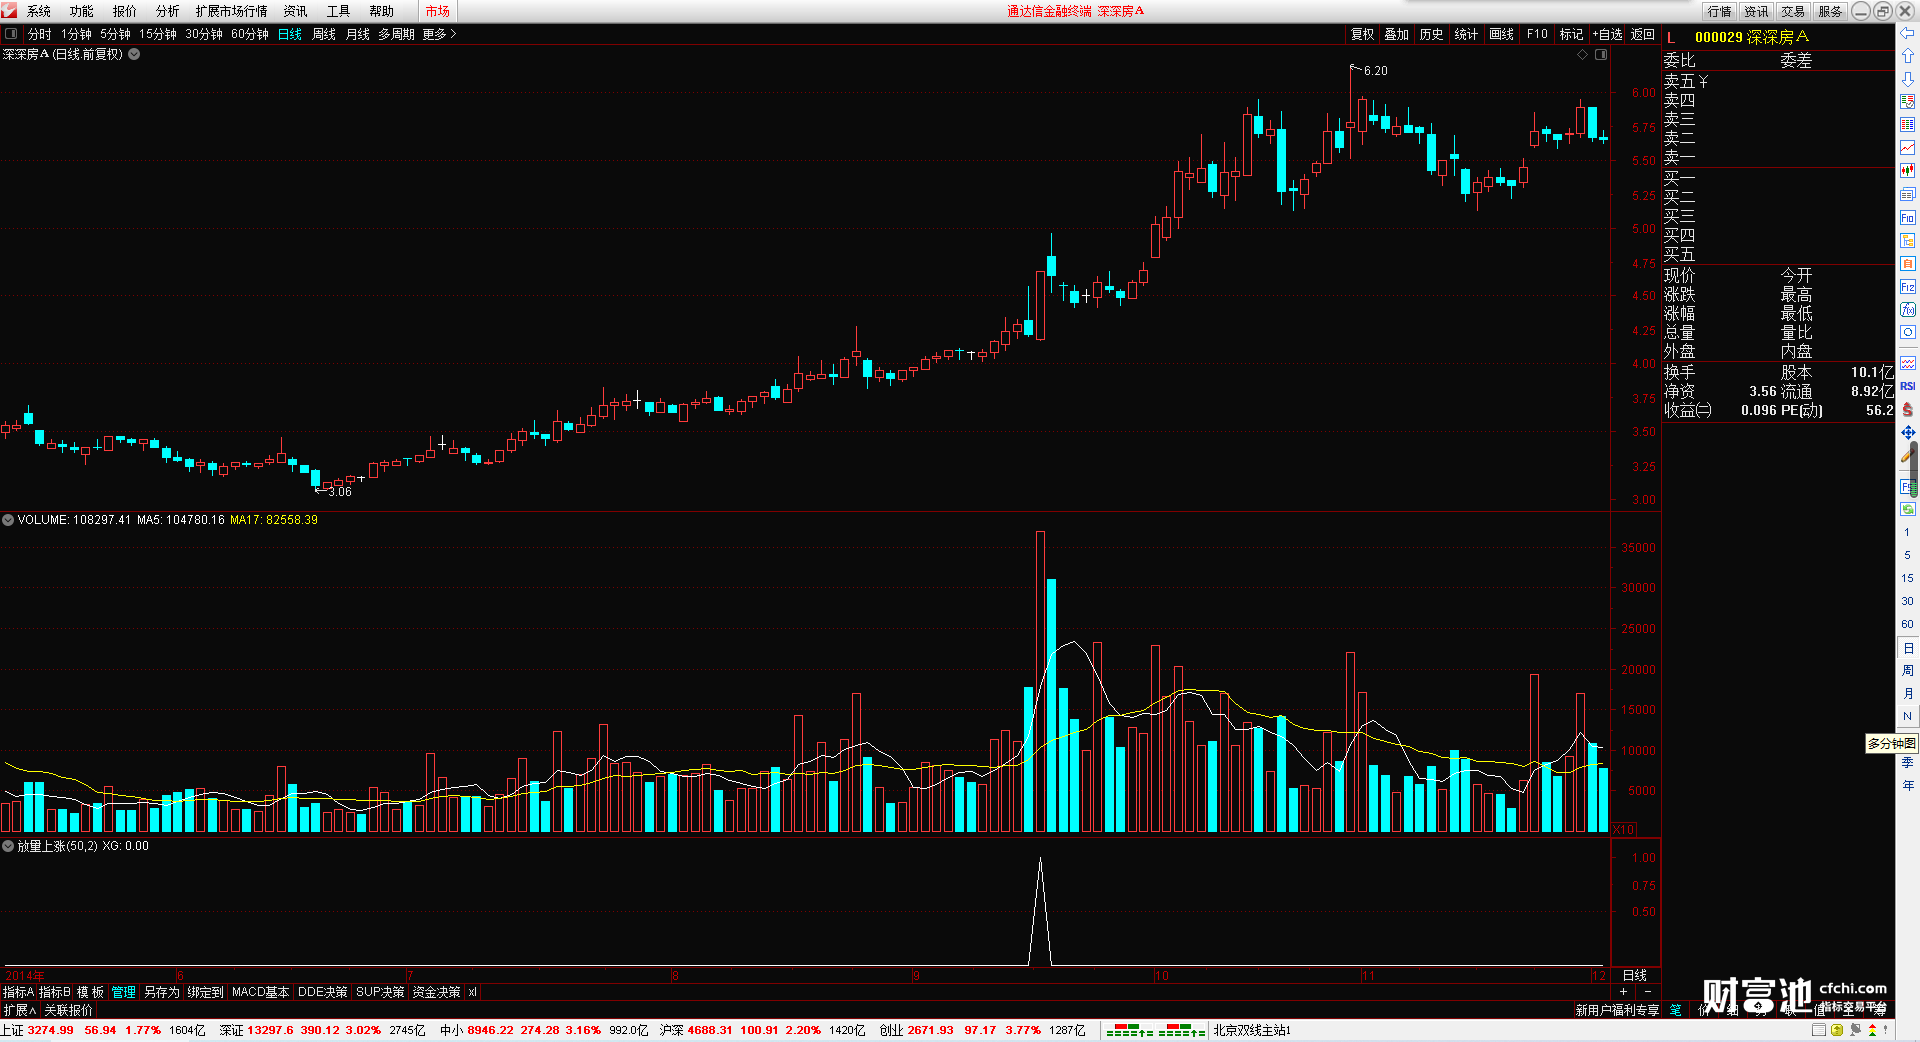Click the vertical scrollbar handle on right toolbar

coord(1915,470)
